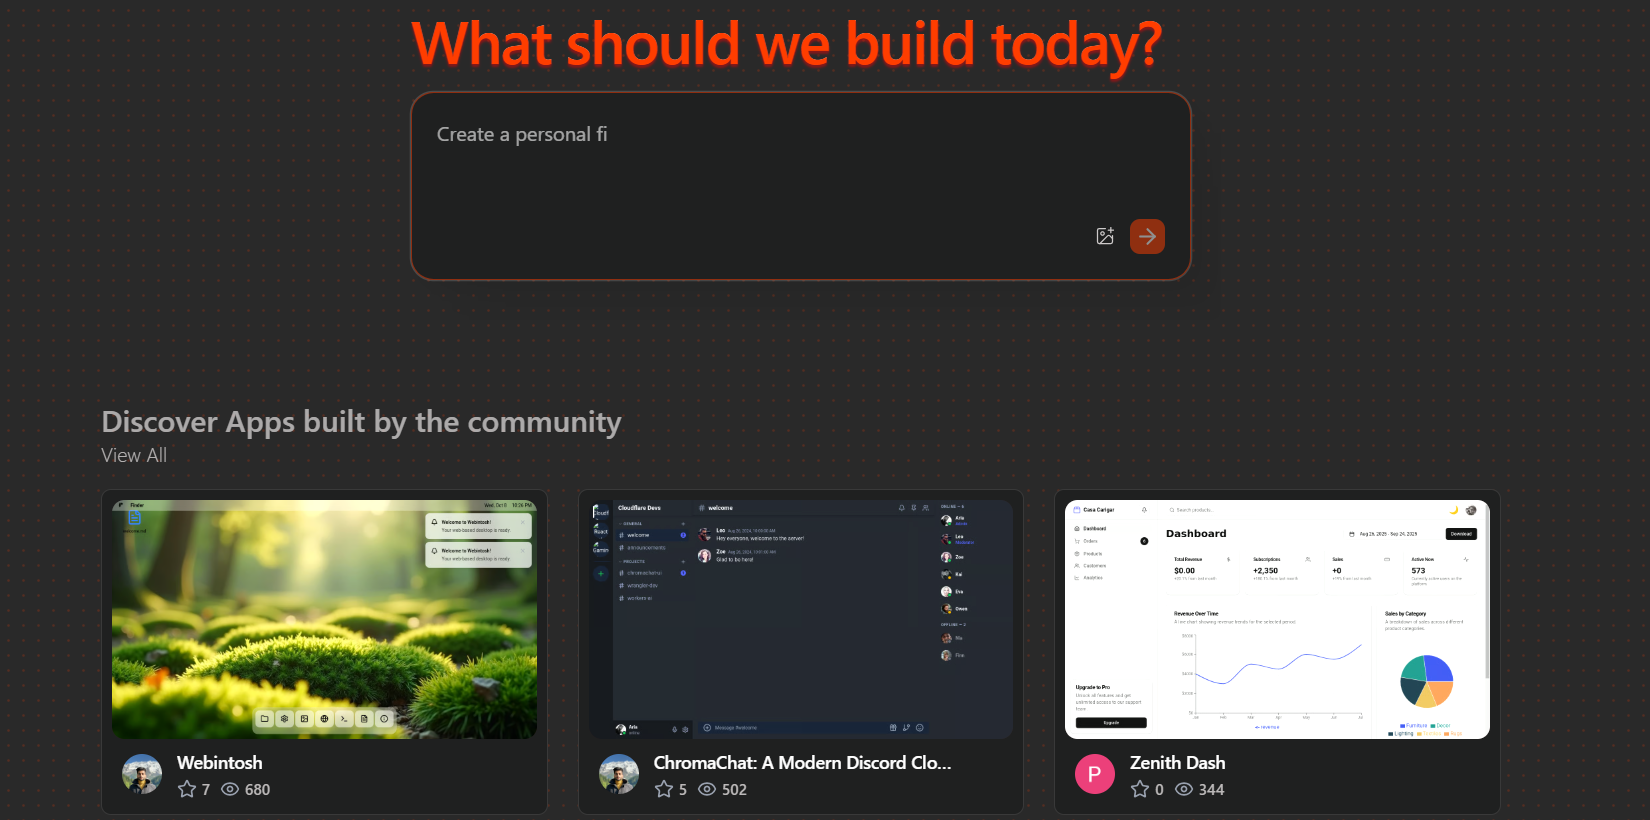This screenshot has width=1650, height=820.
Task: Click the eye views icon on Webintosh
Action: [x=230, y=789]
